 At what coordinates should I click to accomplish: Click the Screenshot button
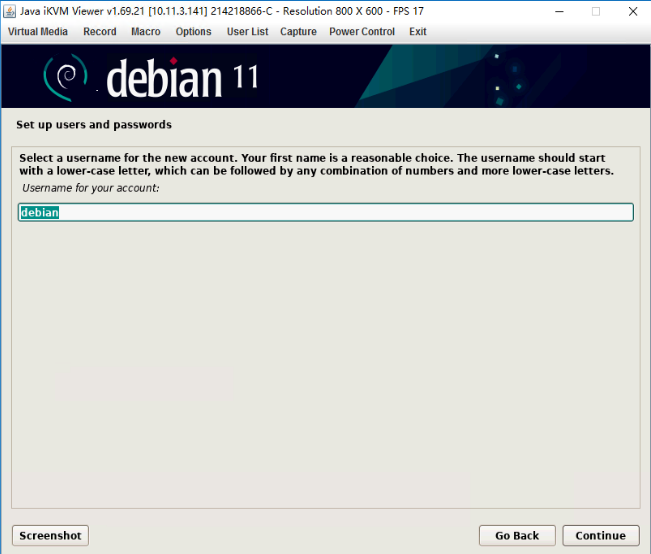(50, 535)
